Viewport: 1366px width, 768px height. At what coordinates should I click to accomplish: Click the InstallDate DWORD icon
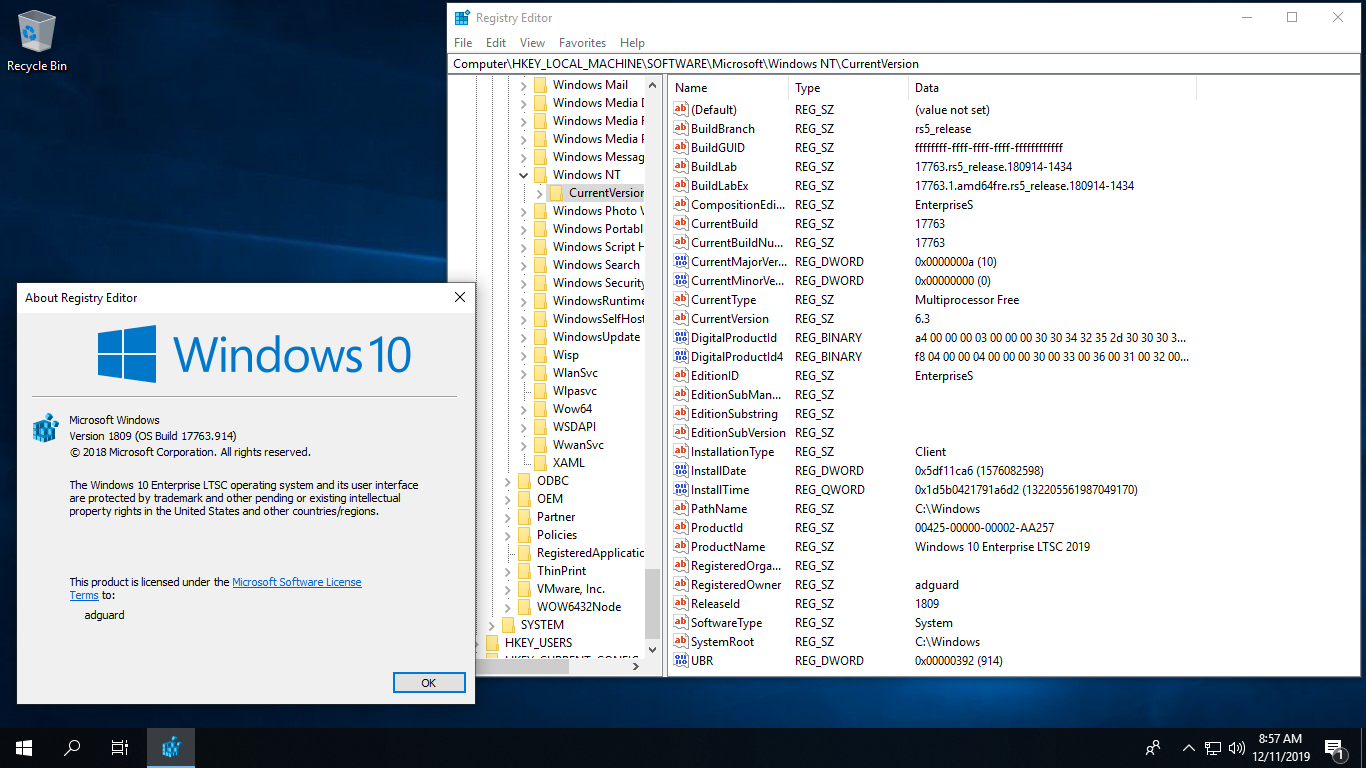pyautogui.click(x=681, y=471)
